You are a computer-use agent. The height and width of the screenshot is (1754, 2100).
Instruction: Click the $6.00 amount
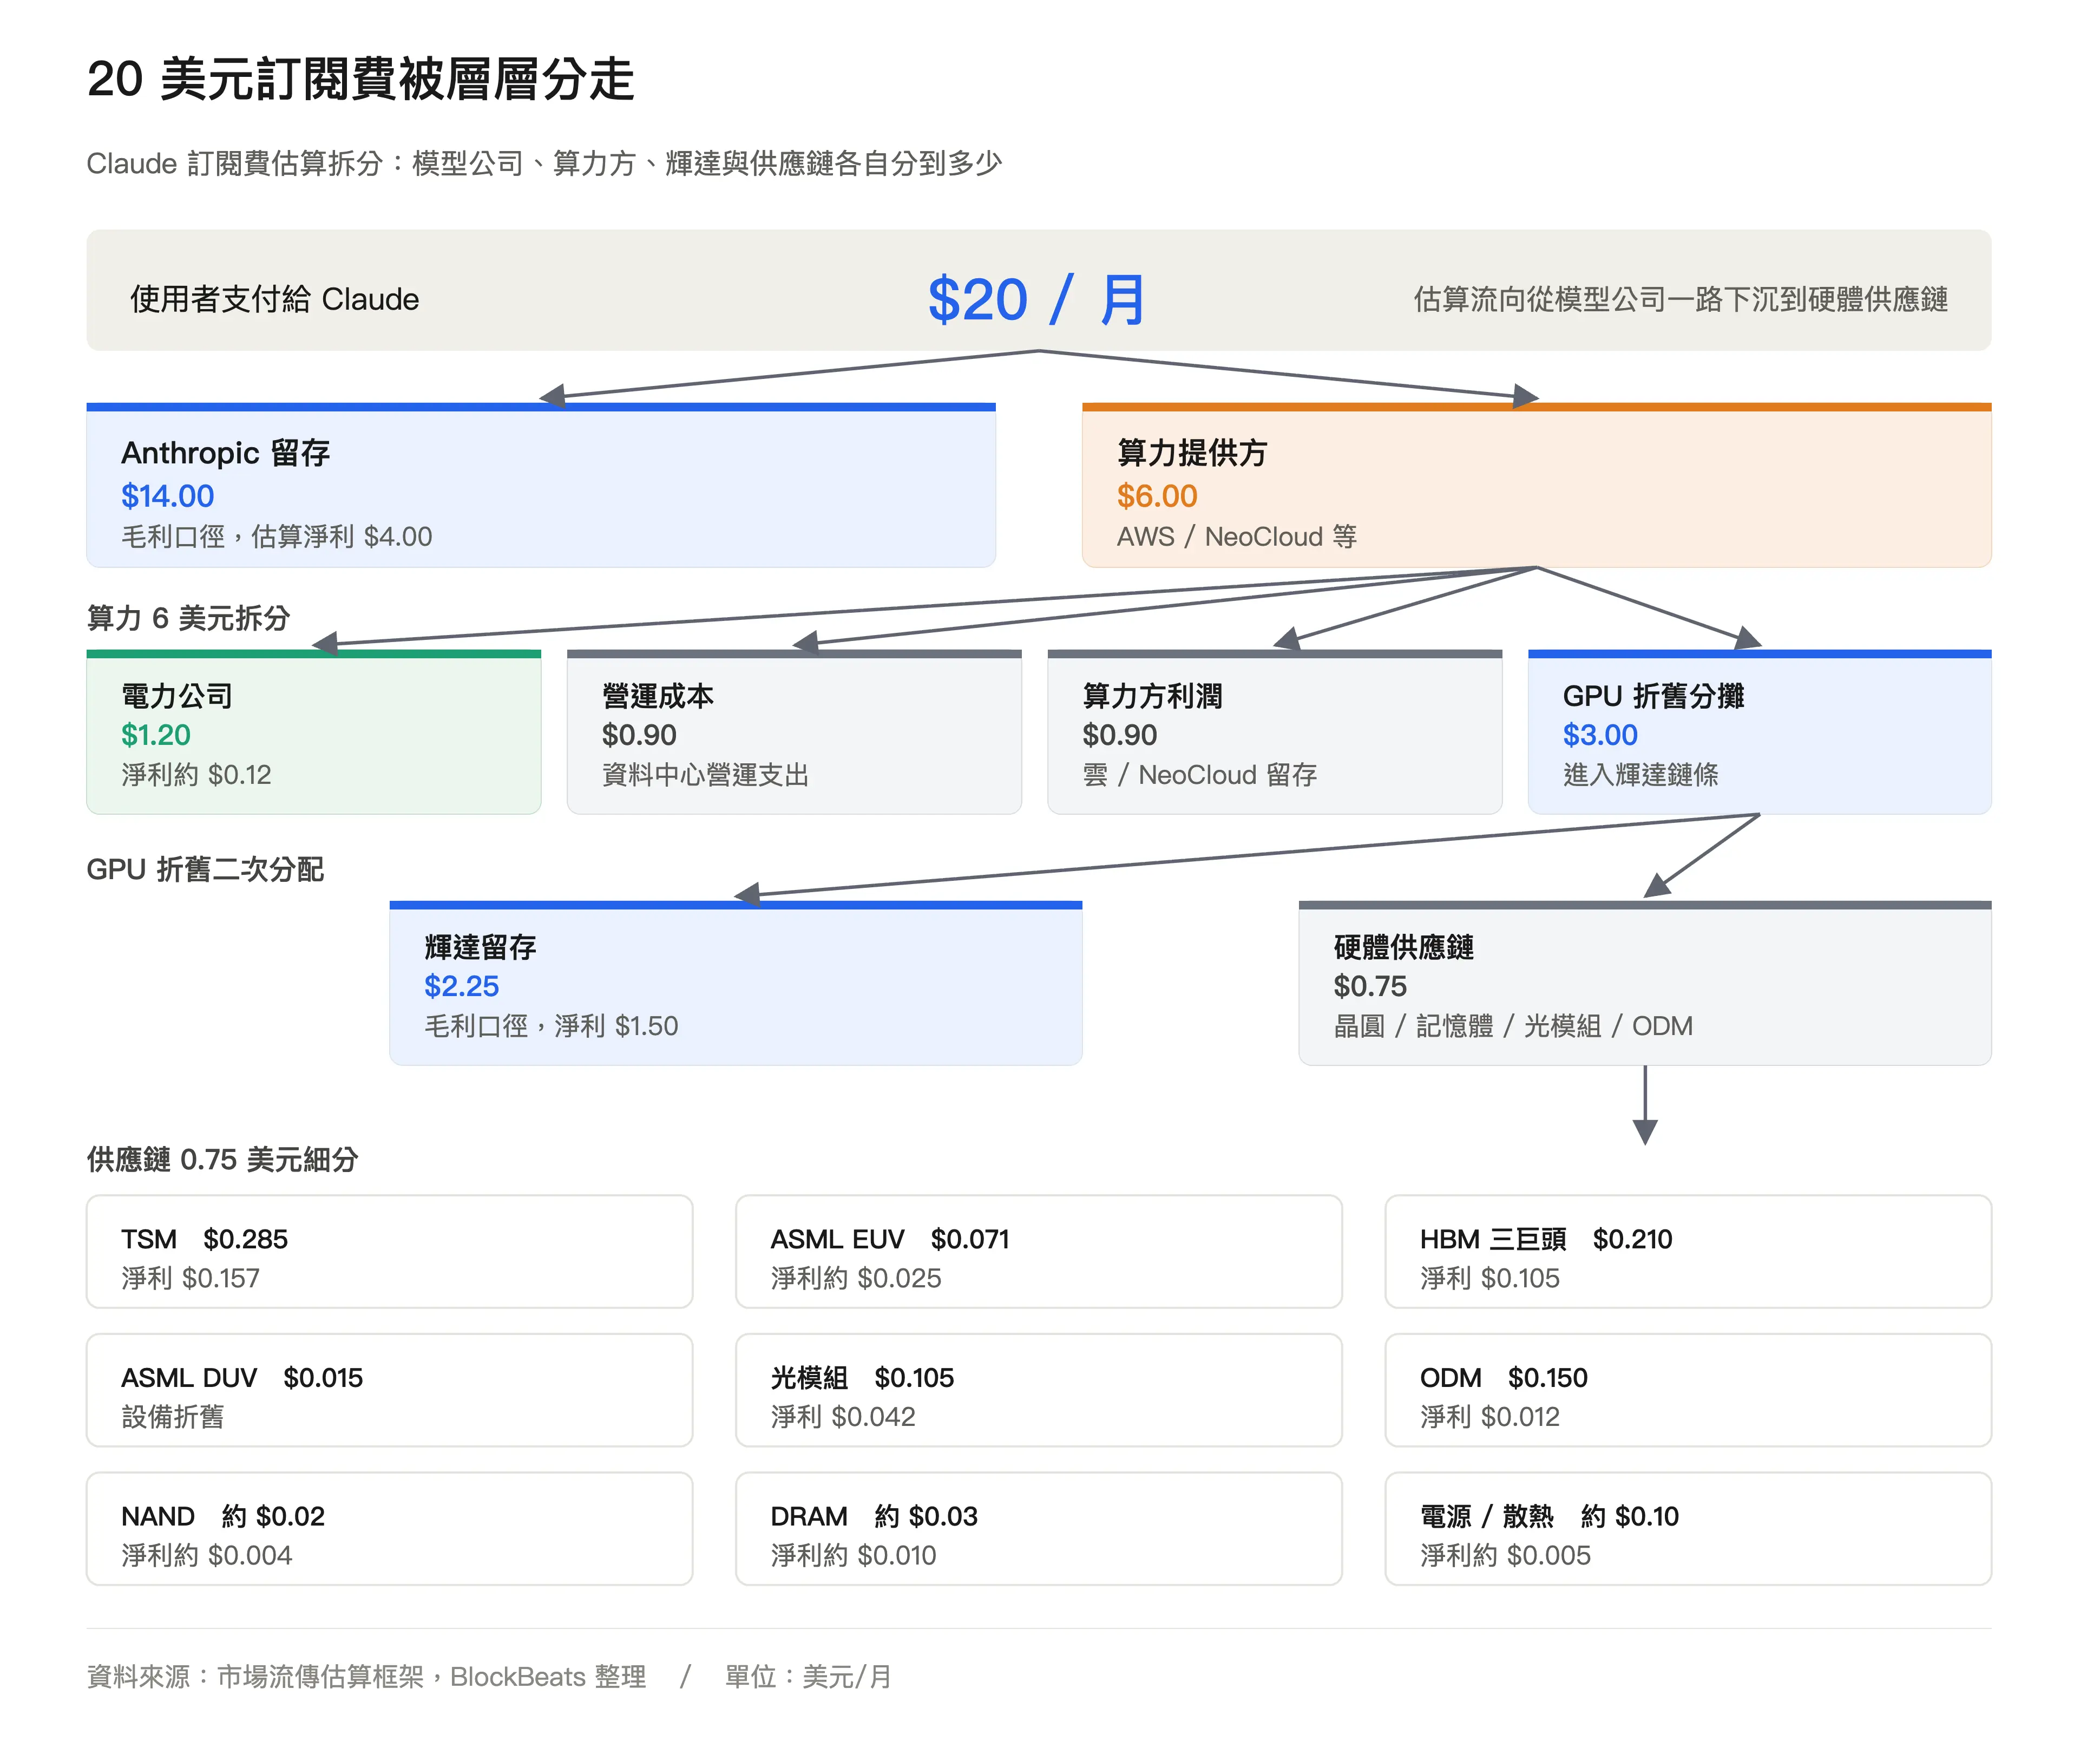(1157, 496)
